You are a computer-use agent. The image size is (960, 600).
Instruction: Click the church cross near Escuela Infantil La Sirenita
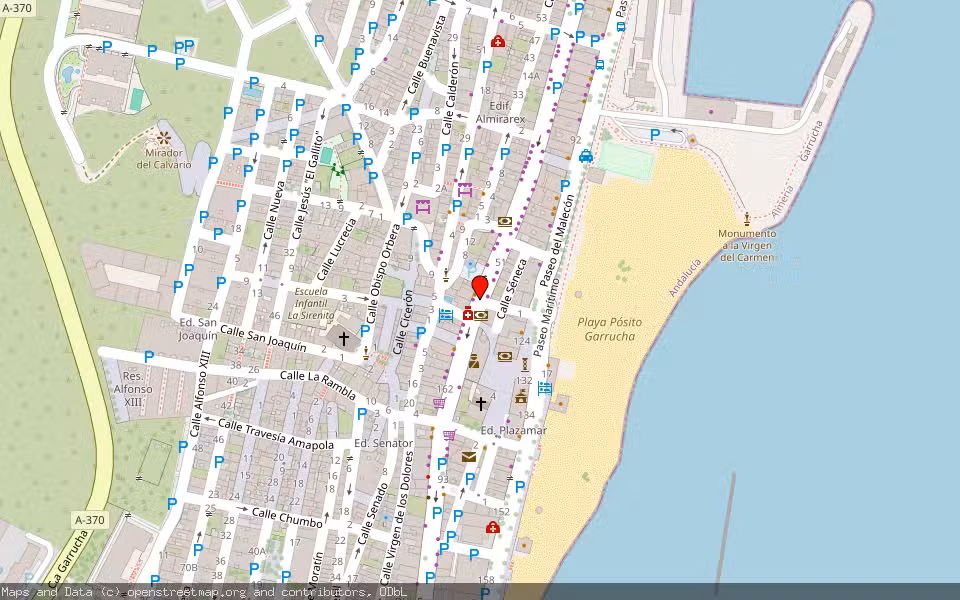(x=344, y=337)
